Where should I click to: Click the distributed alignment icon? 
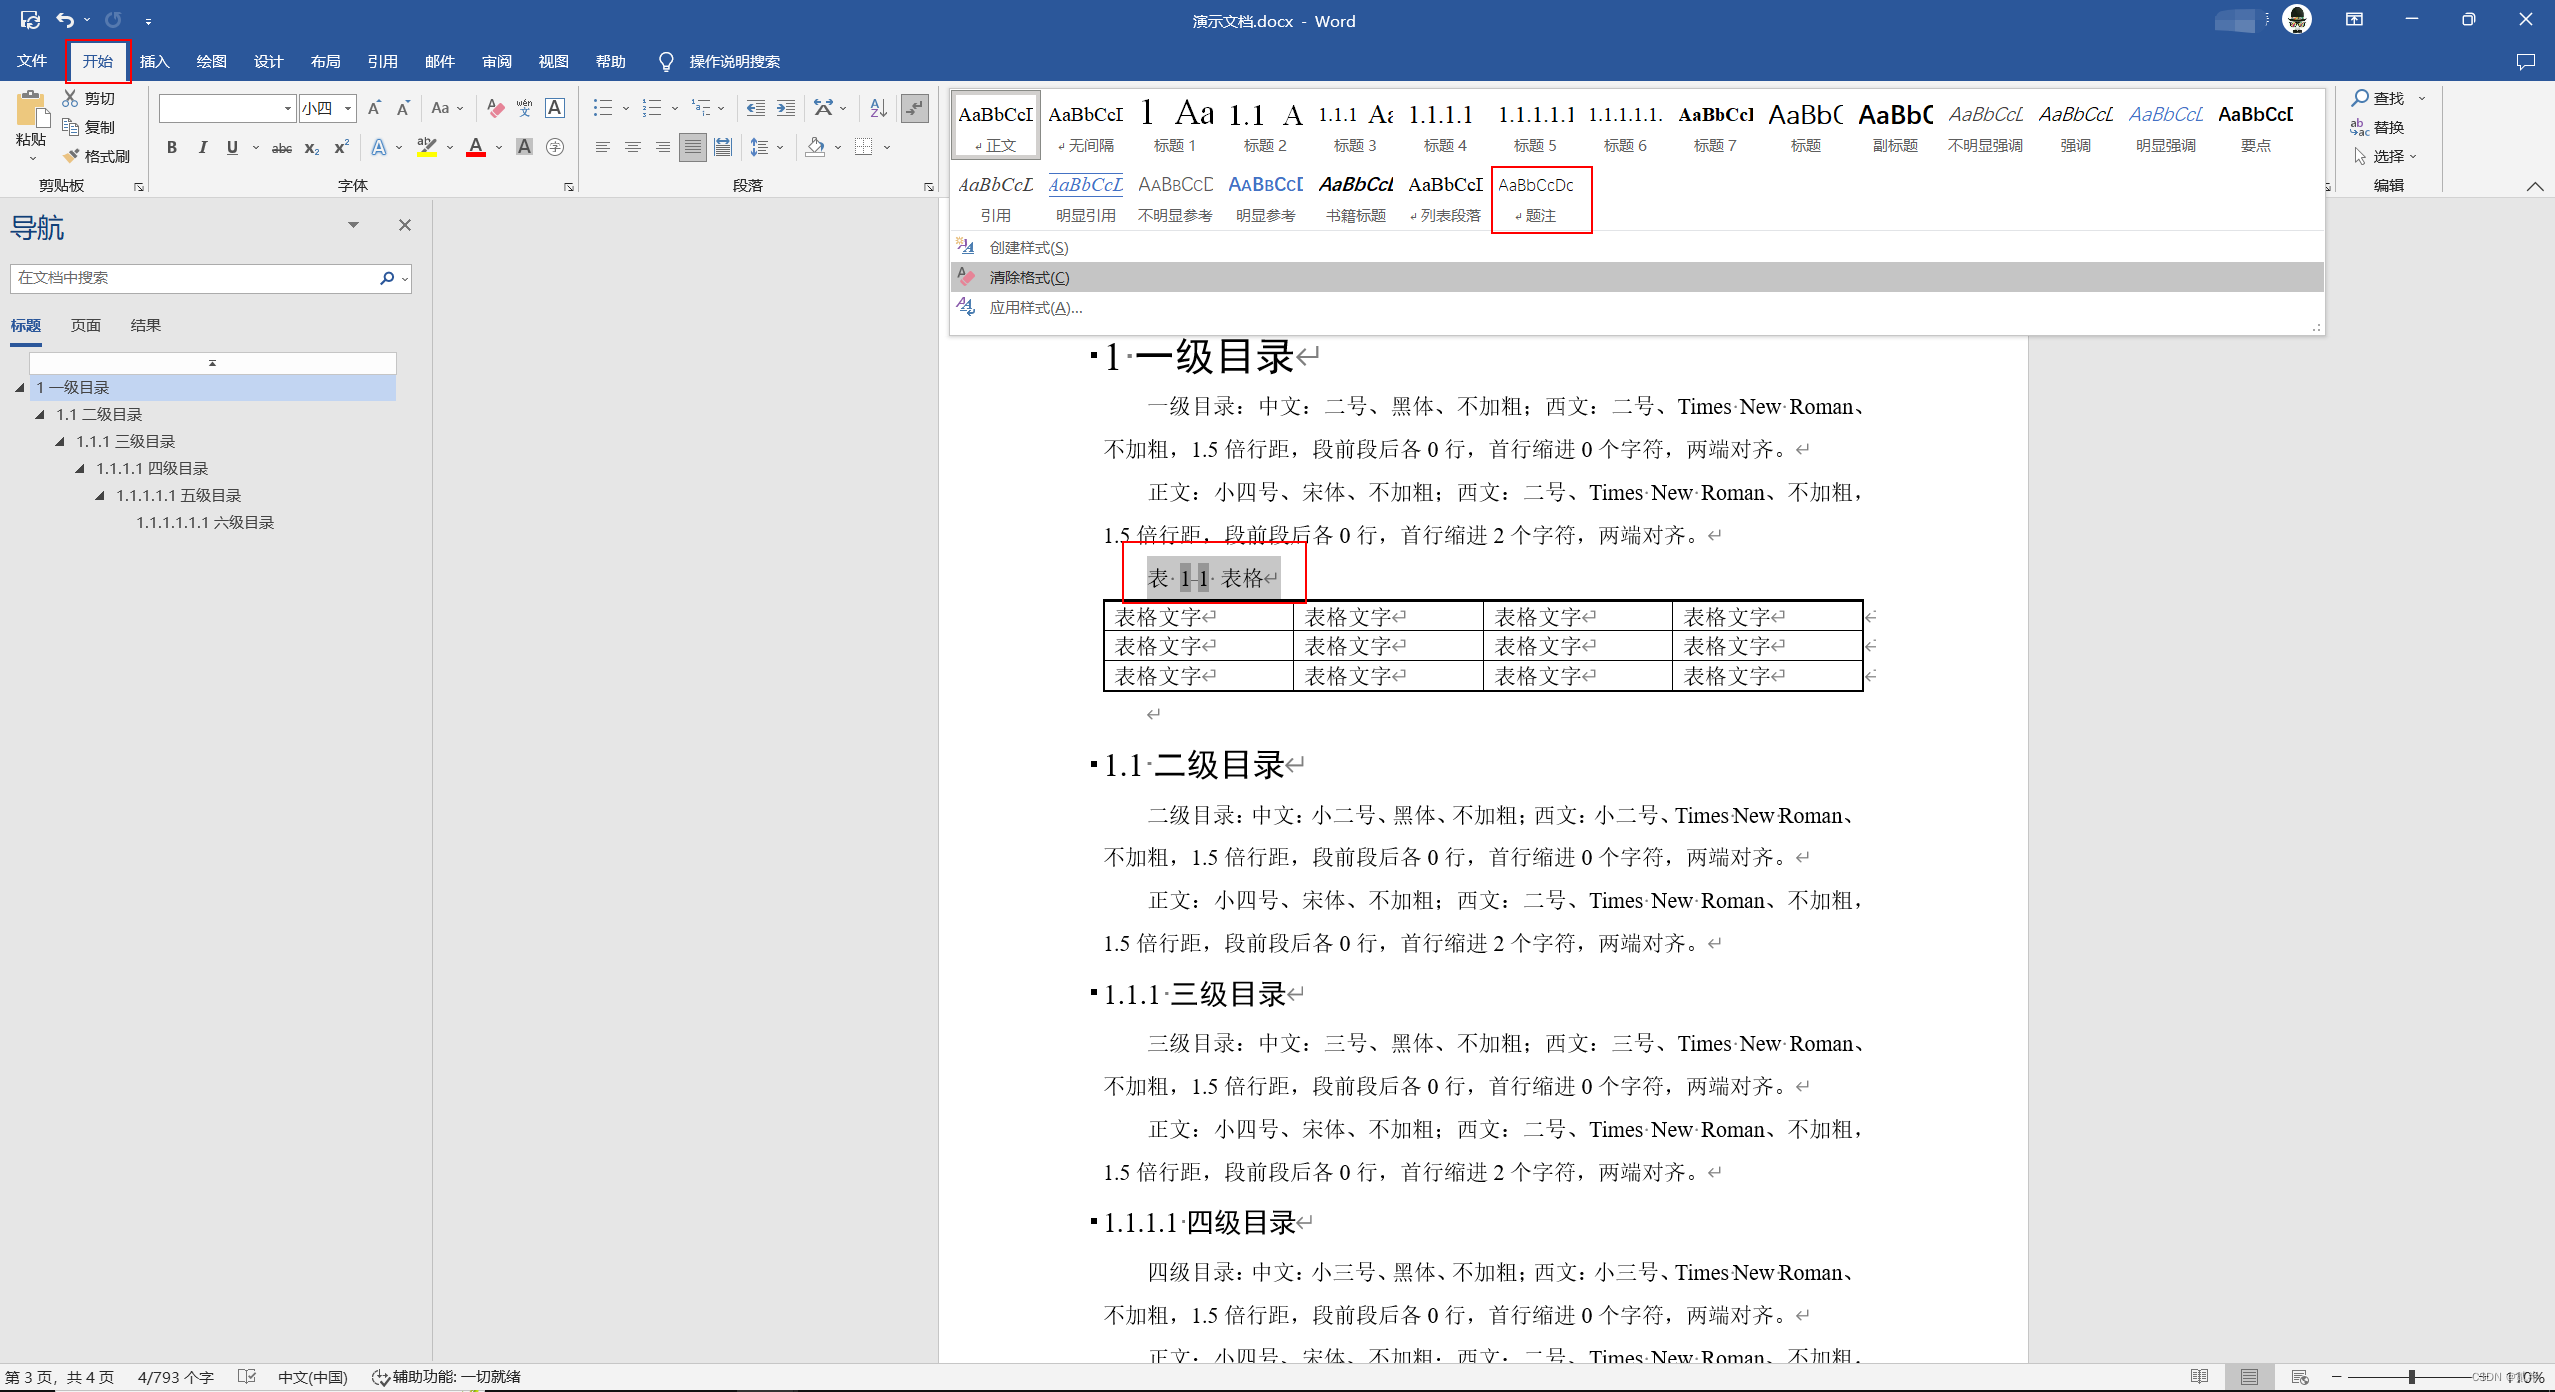(x=723, y=147)
